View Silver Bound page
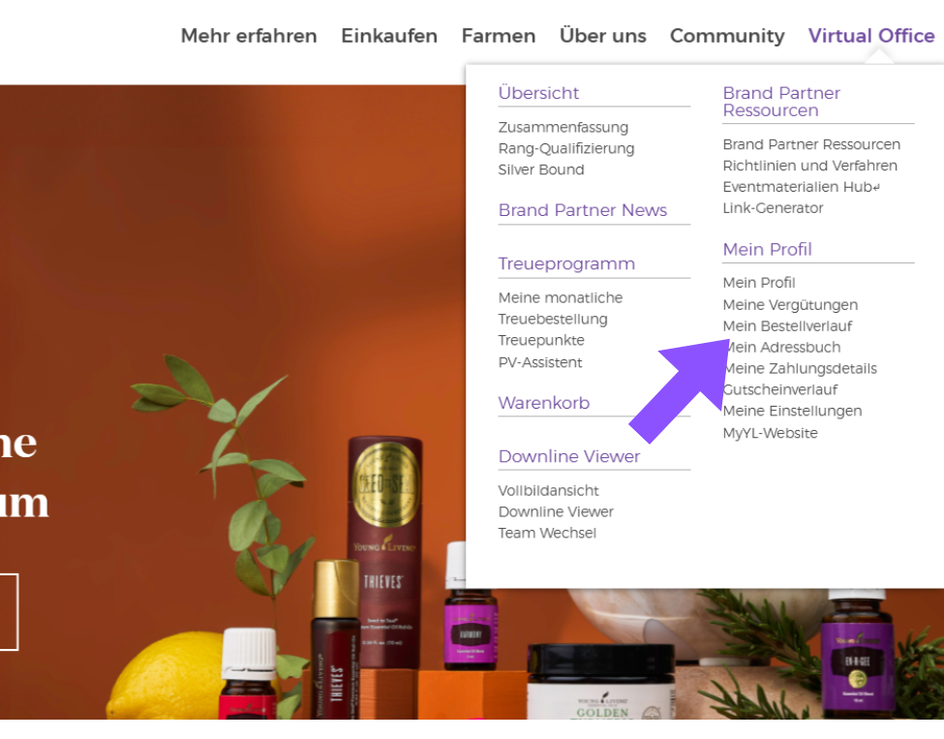This screenshot has height=739, width=944. pos(541,169)
